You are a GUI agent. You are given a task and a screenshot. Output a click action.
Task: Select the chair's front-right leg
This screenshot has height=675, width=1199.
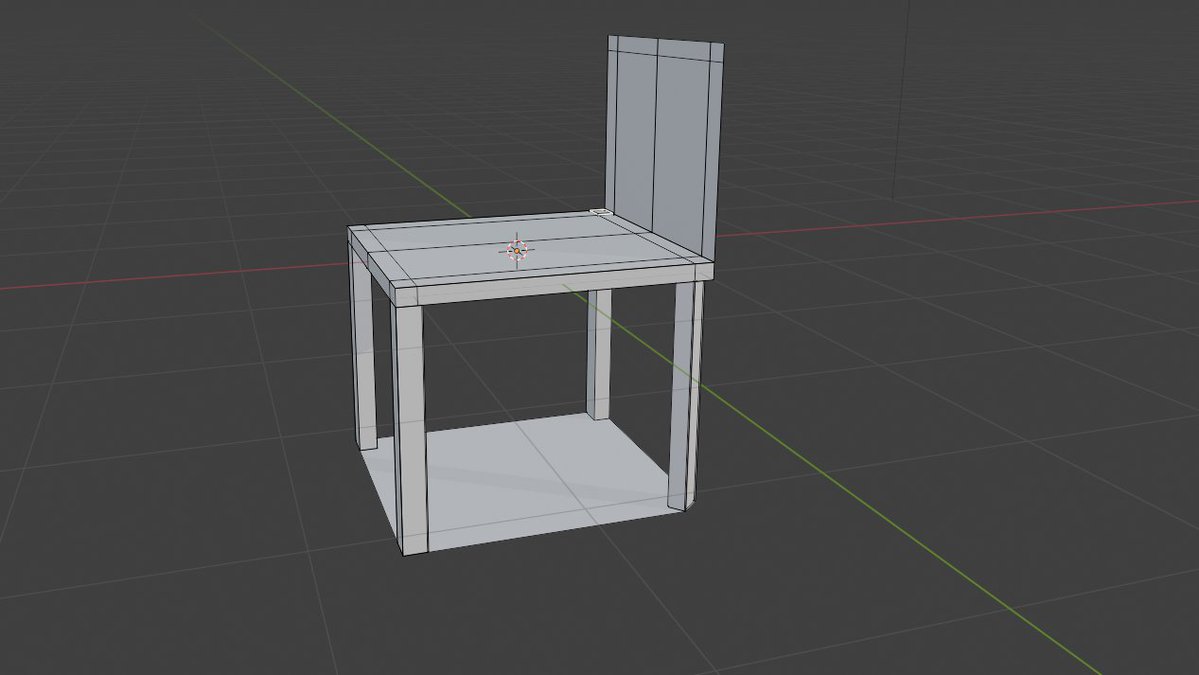tap(686, 394)
